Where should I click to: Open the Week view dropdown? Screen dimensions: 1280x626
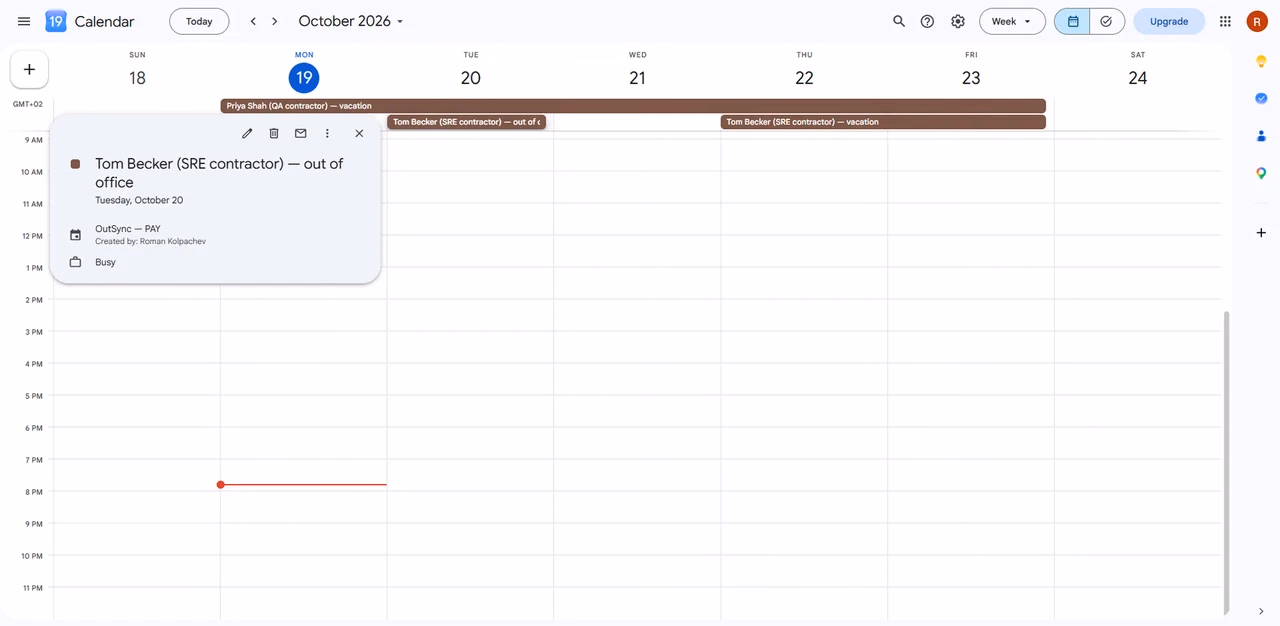(1012, 21)
